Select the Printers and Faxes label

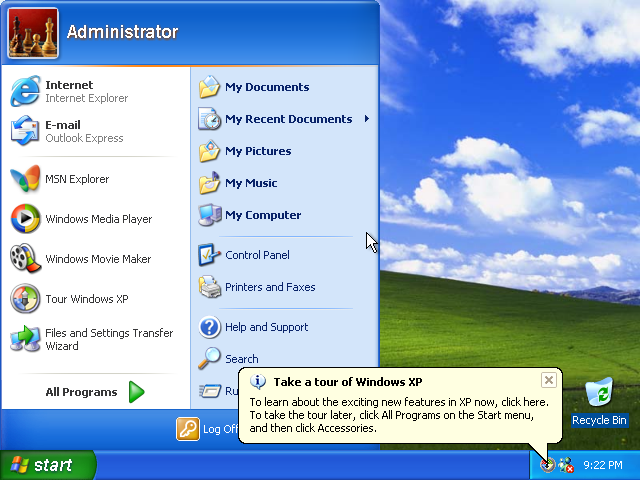pos(270,287)
